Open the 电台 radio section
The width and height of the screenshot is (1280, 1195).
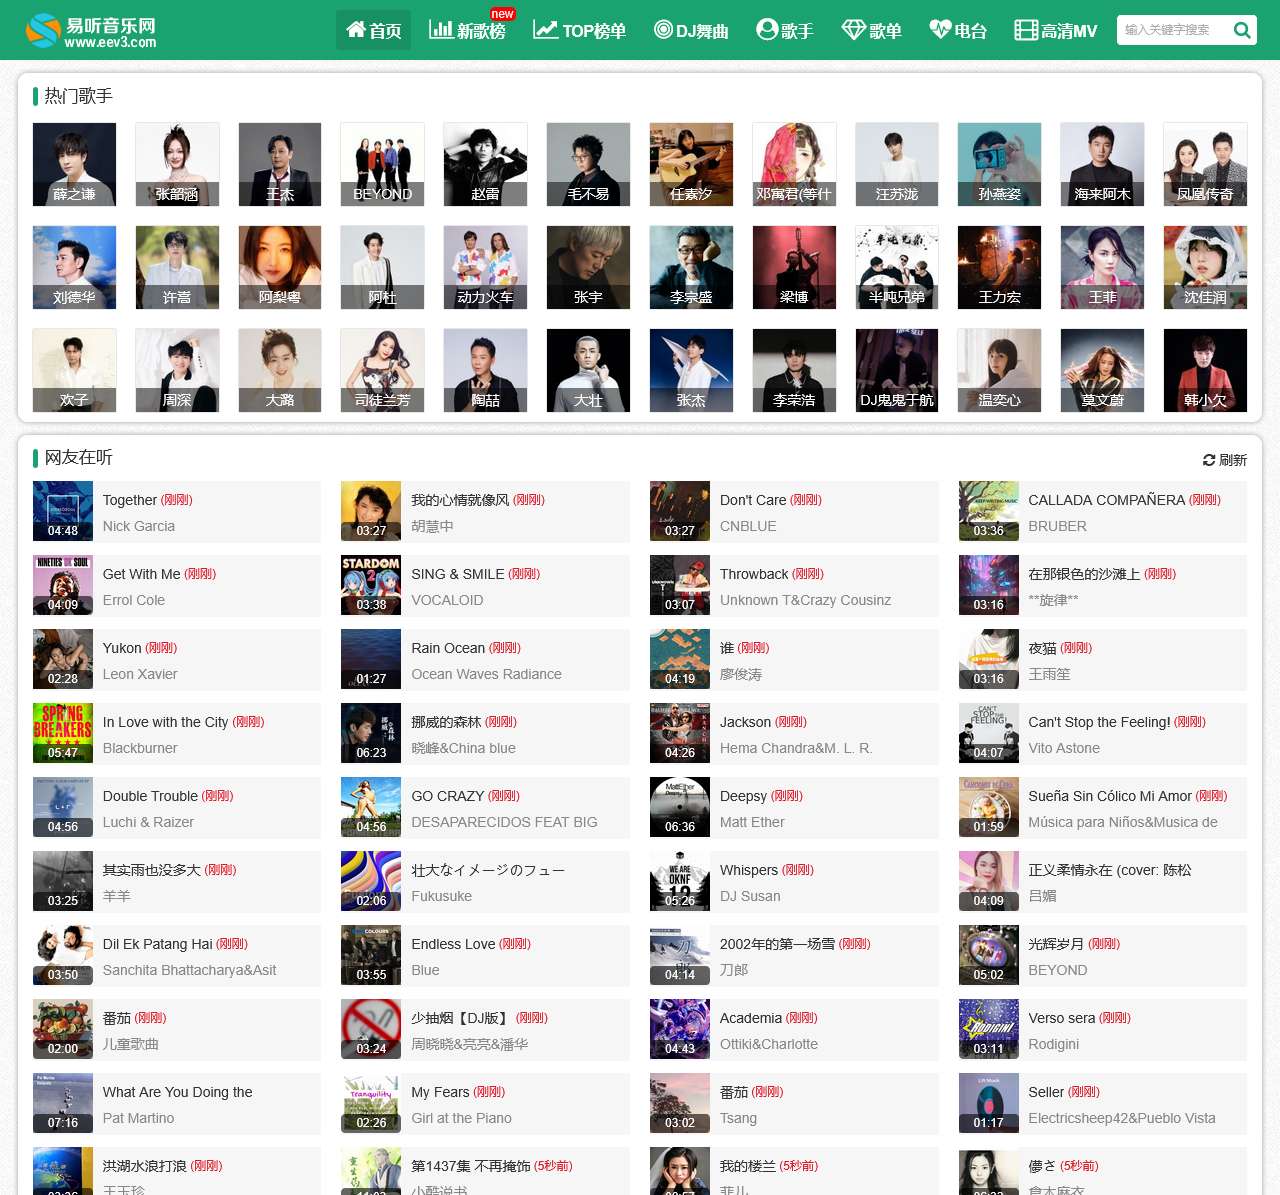point(958,31)
